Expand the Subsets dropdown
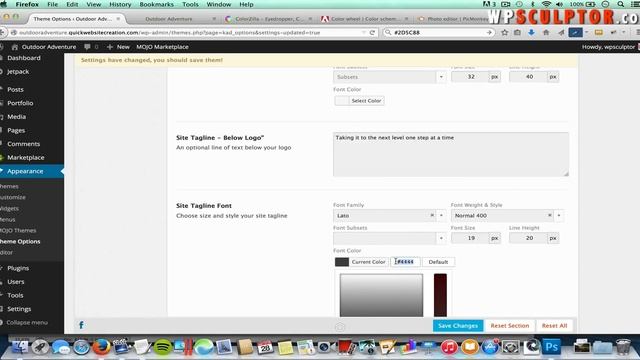This screenshot has width=640, height=360. point(441,77)
